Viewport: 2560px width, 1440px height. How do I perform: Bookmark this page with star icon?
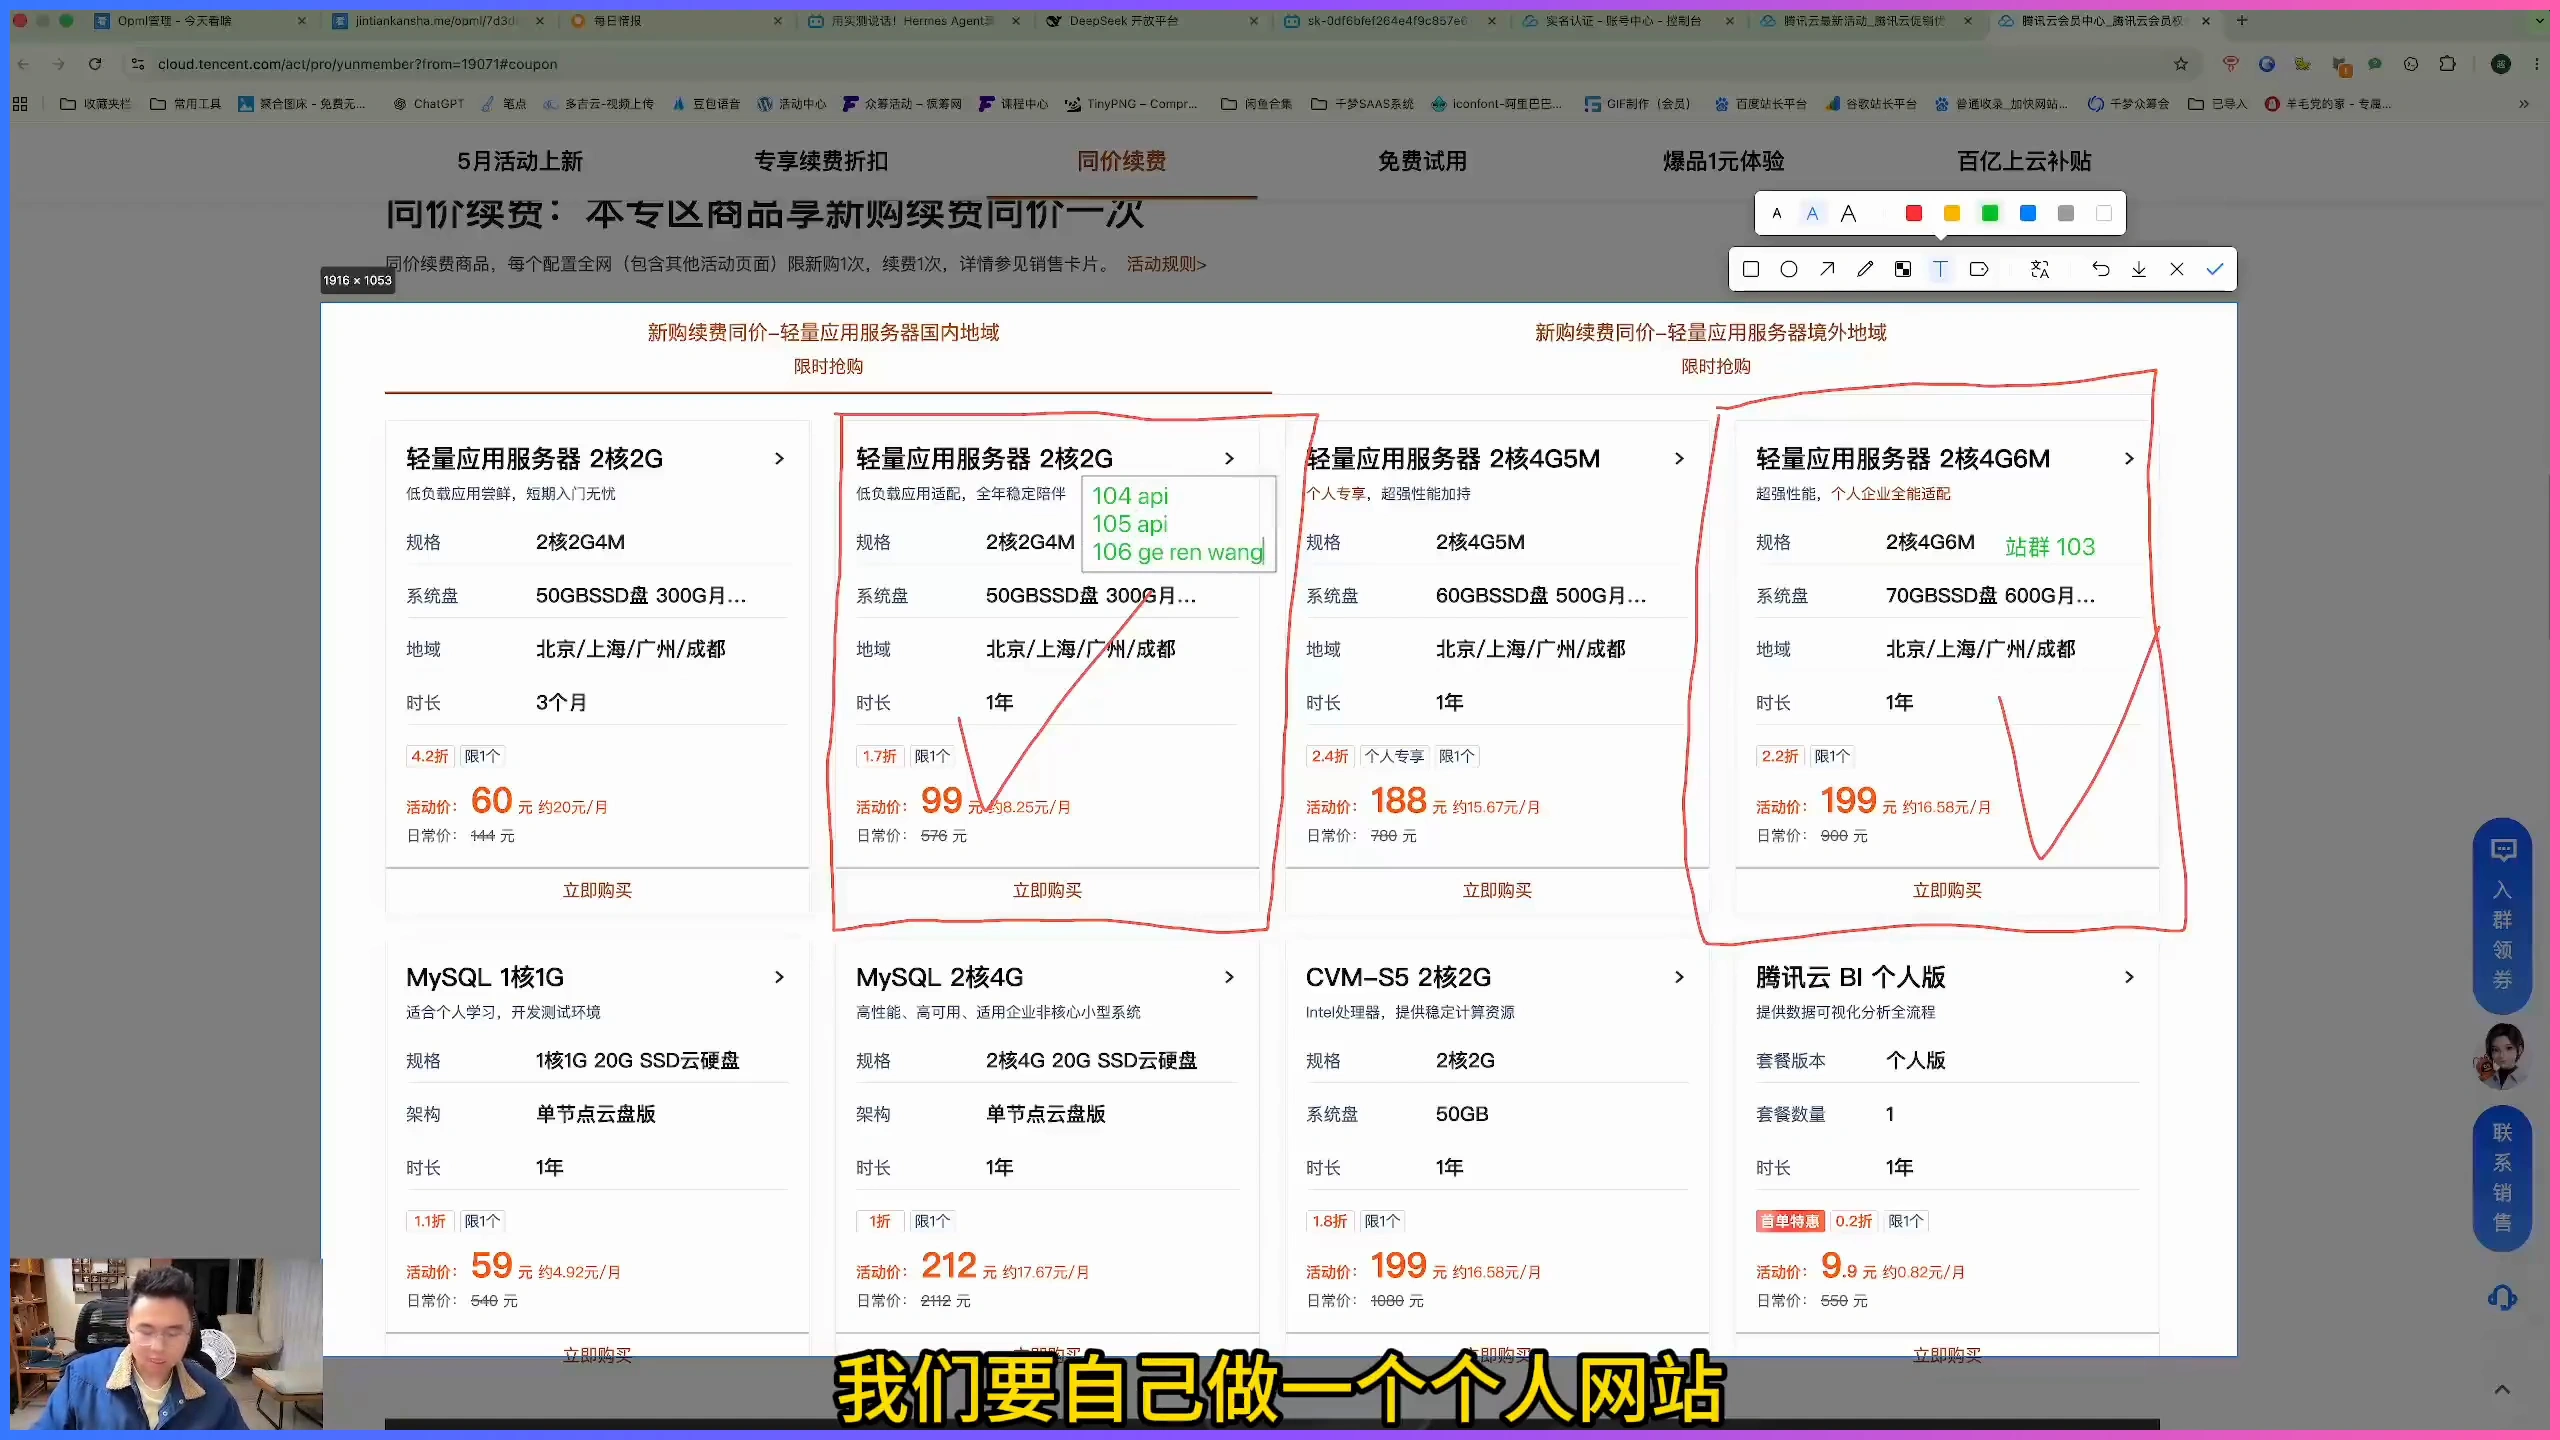click(x=2181, y=64)
